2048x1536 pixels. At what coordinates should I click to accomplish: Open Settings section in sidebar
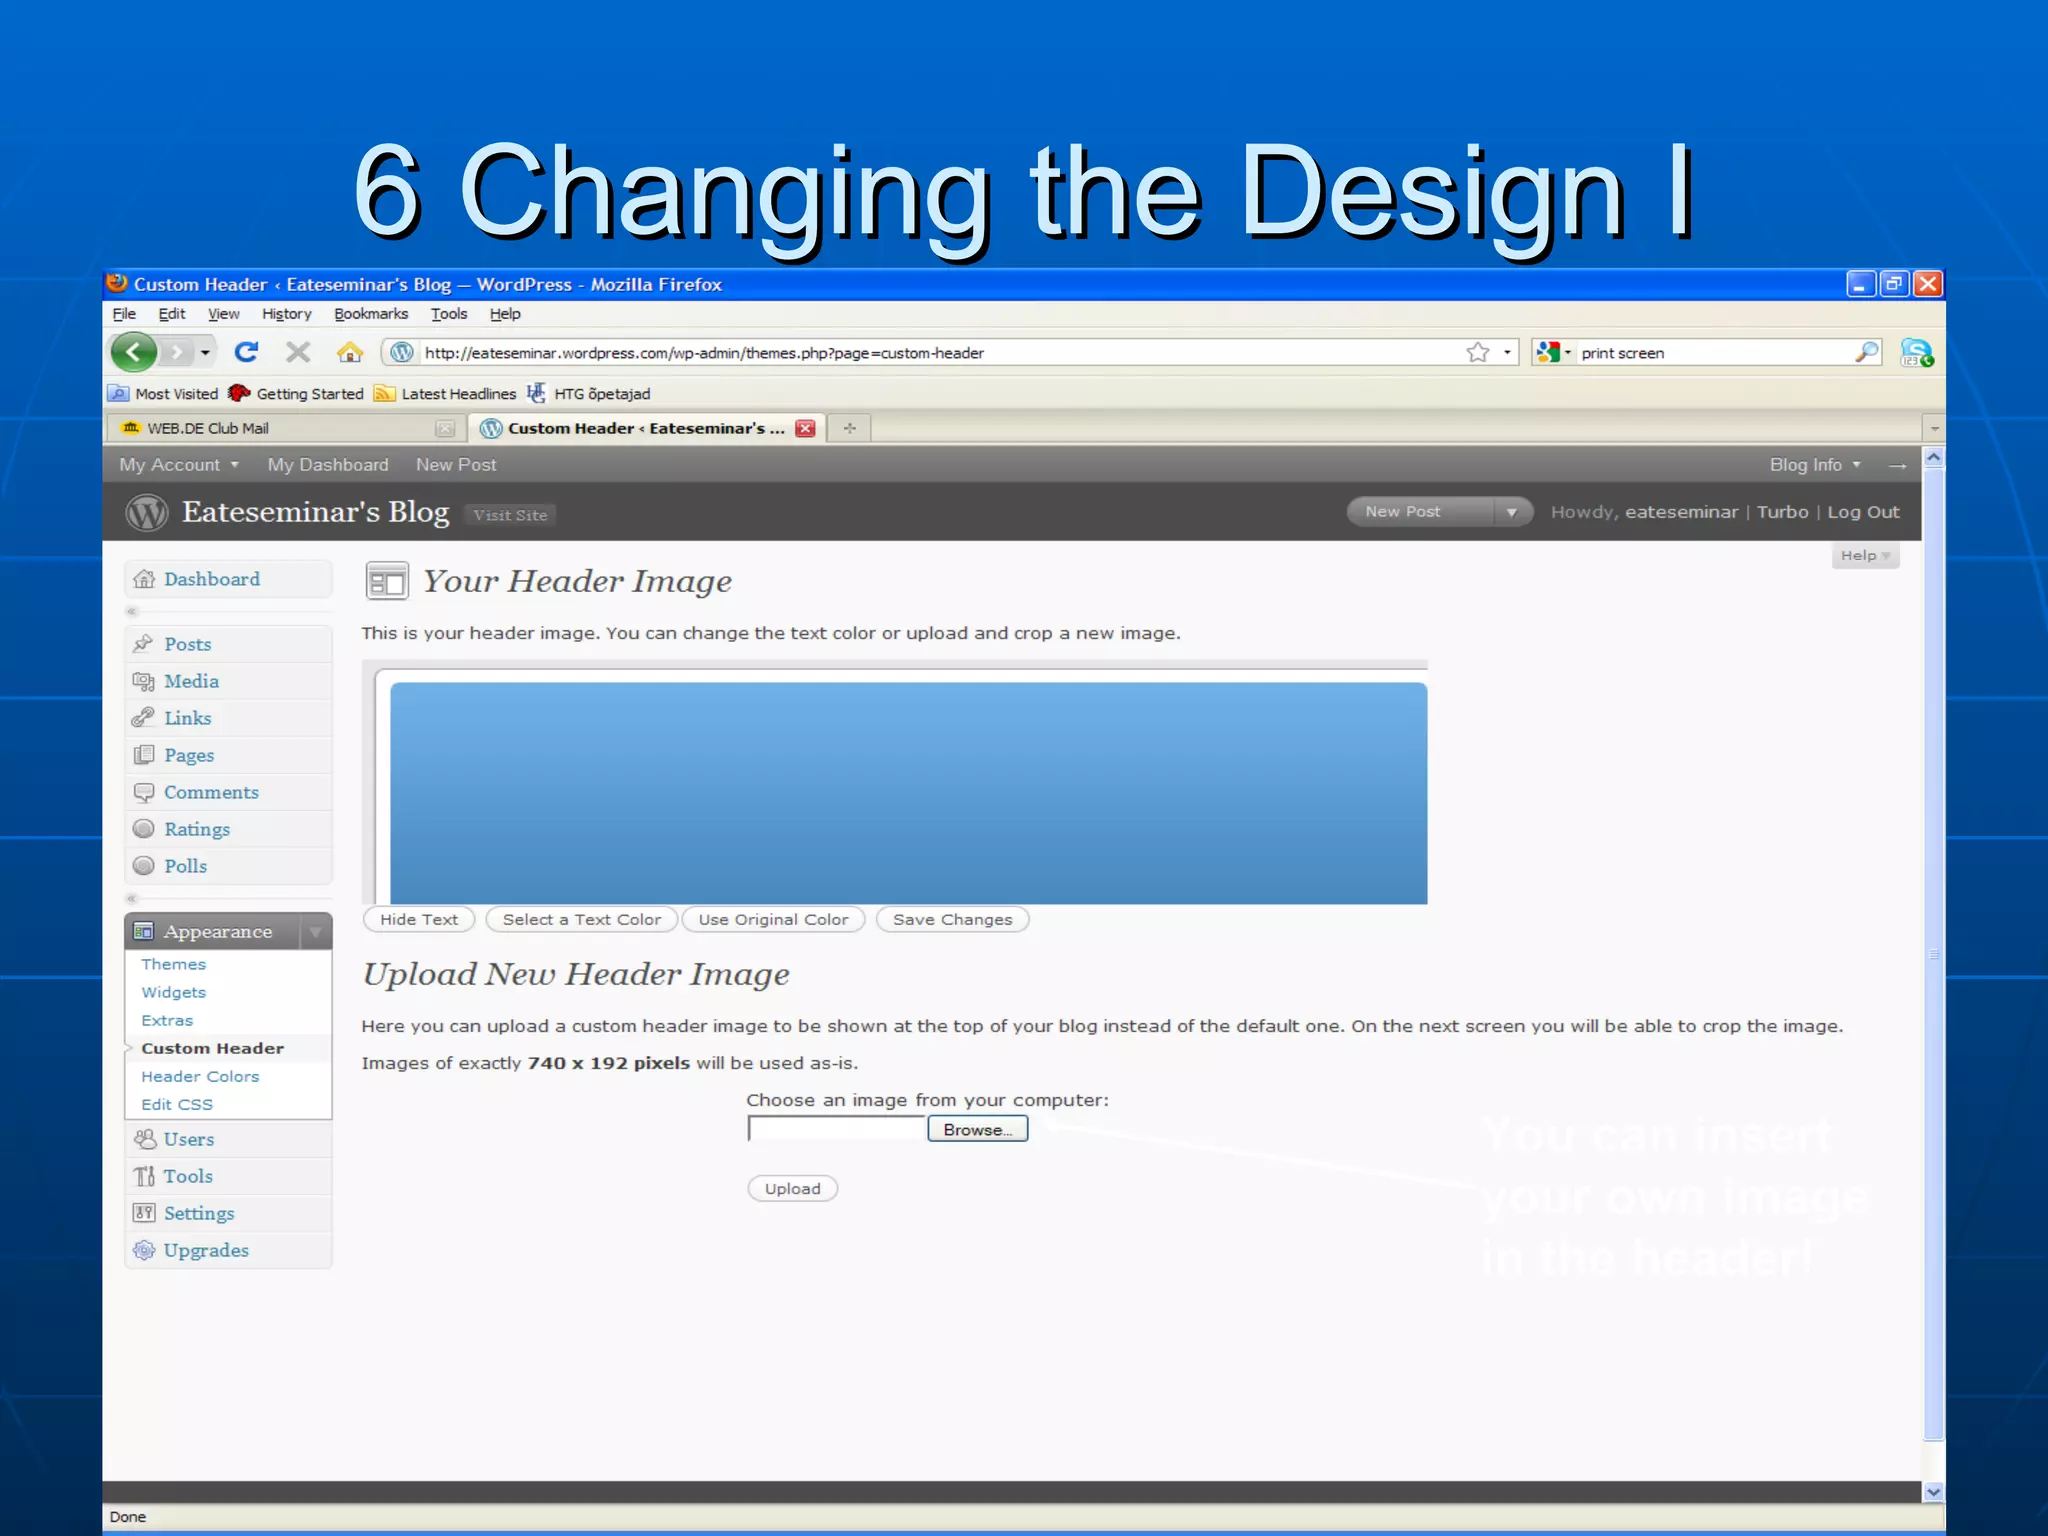tap(228, 1213)
